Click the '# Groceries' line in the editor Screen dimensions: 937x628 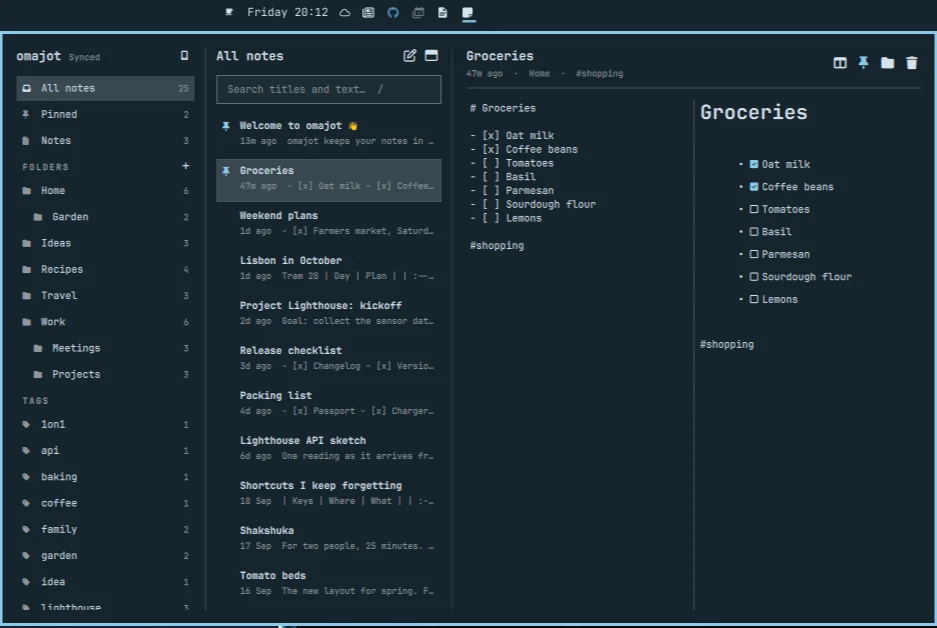[x=503, y=108]
